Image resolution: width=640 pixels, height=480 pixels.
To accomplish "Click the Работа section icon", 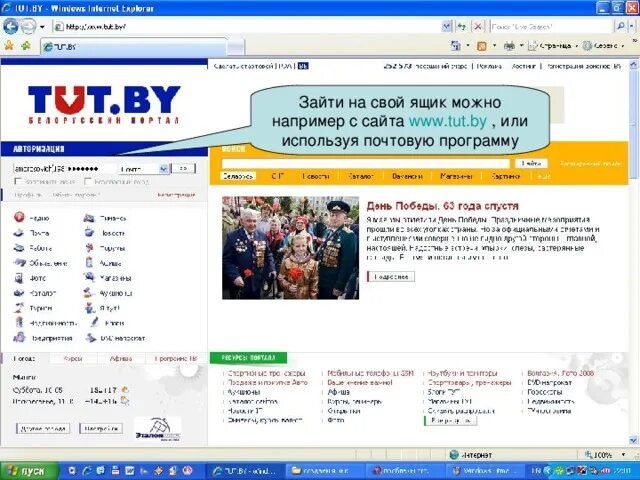I will click(19, 247).
